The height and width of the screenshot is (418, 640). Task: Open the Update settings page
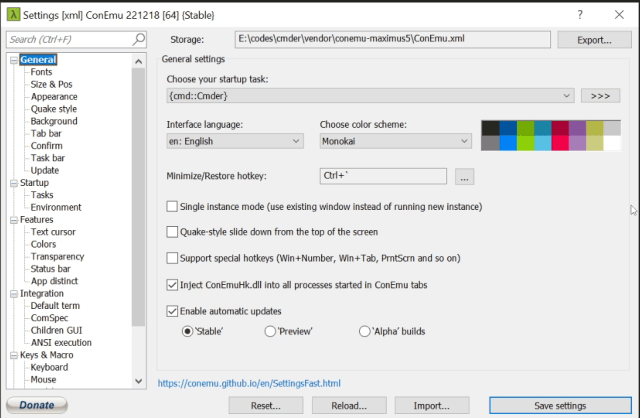pyautogui.click(x=44, y=170)
